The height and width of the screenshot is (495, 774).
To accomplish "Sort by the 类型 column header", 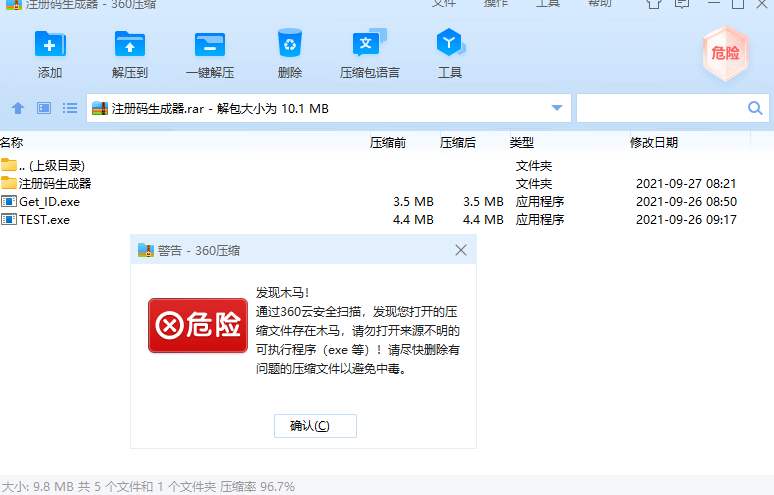I will click(522, 143).
